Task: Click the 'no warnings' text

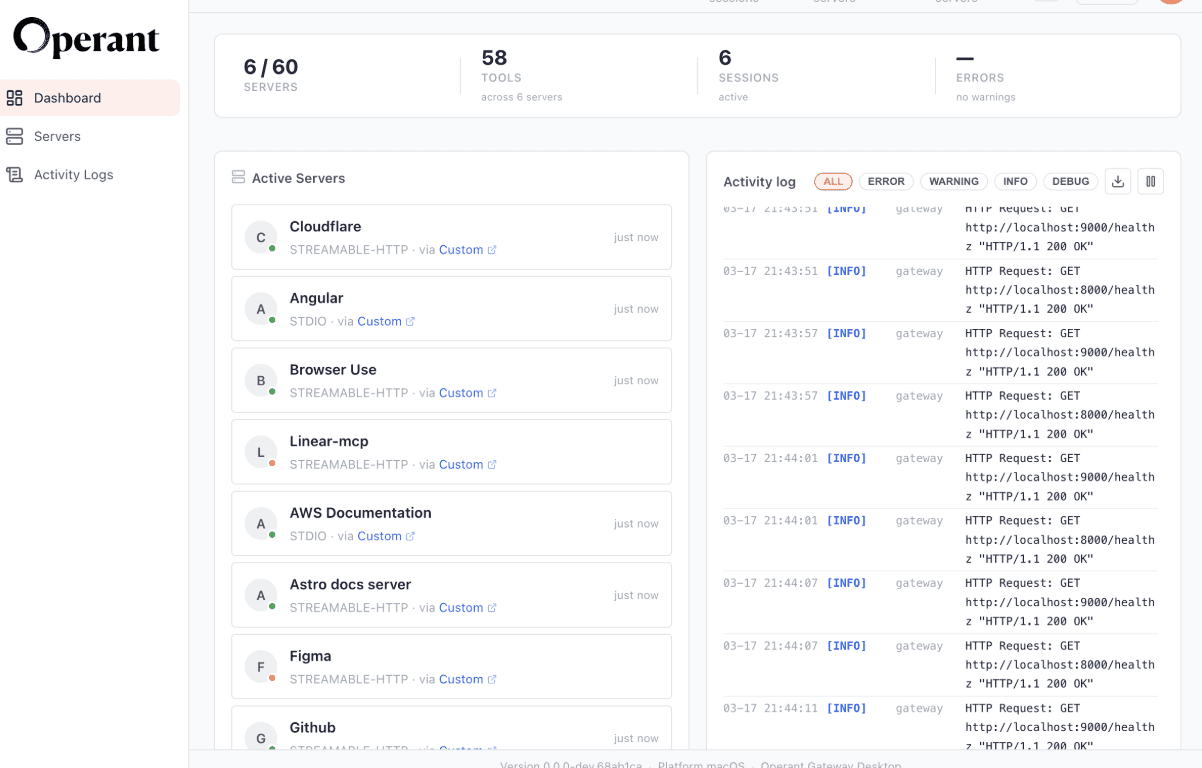Action: [x=985, y=97]
